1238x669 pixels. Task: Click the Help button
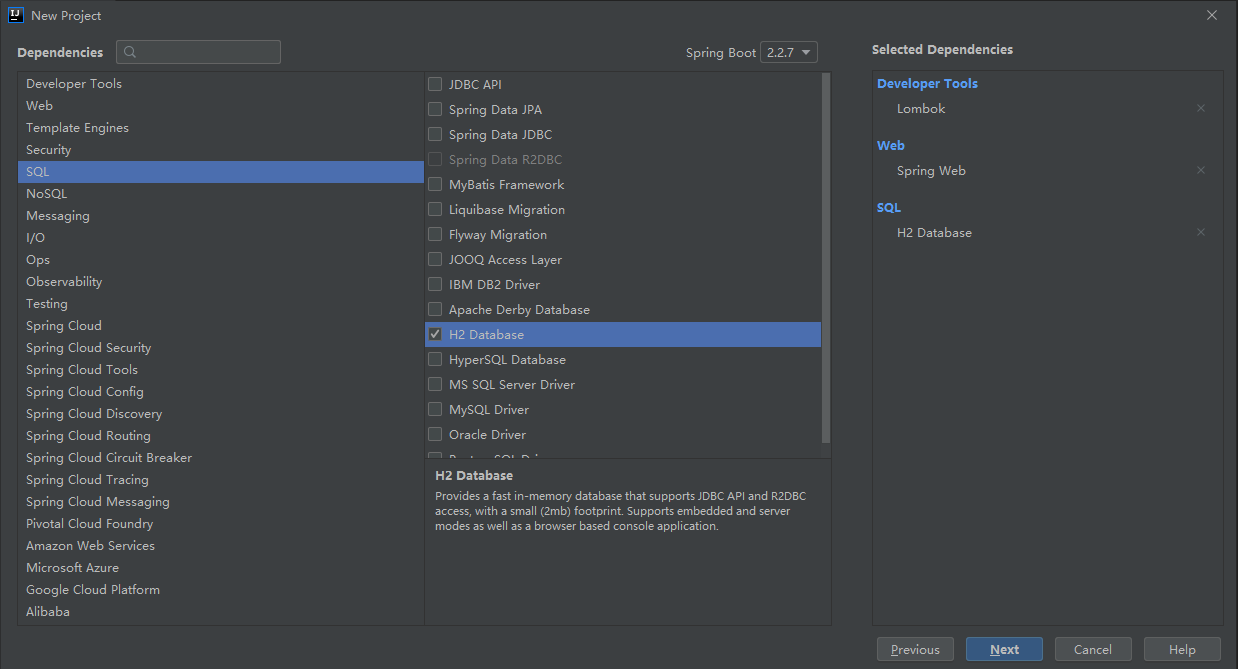pyautogui.click(x=1181, y=649)
